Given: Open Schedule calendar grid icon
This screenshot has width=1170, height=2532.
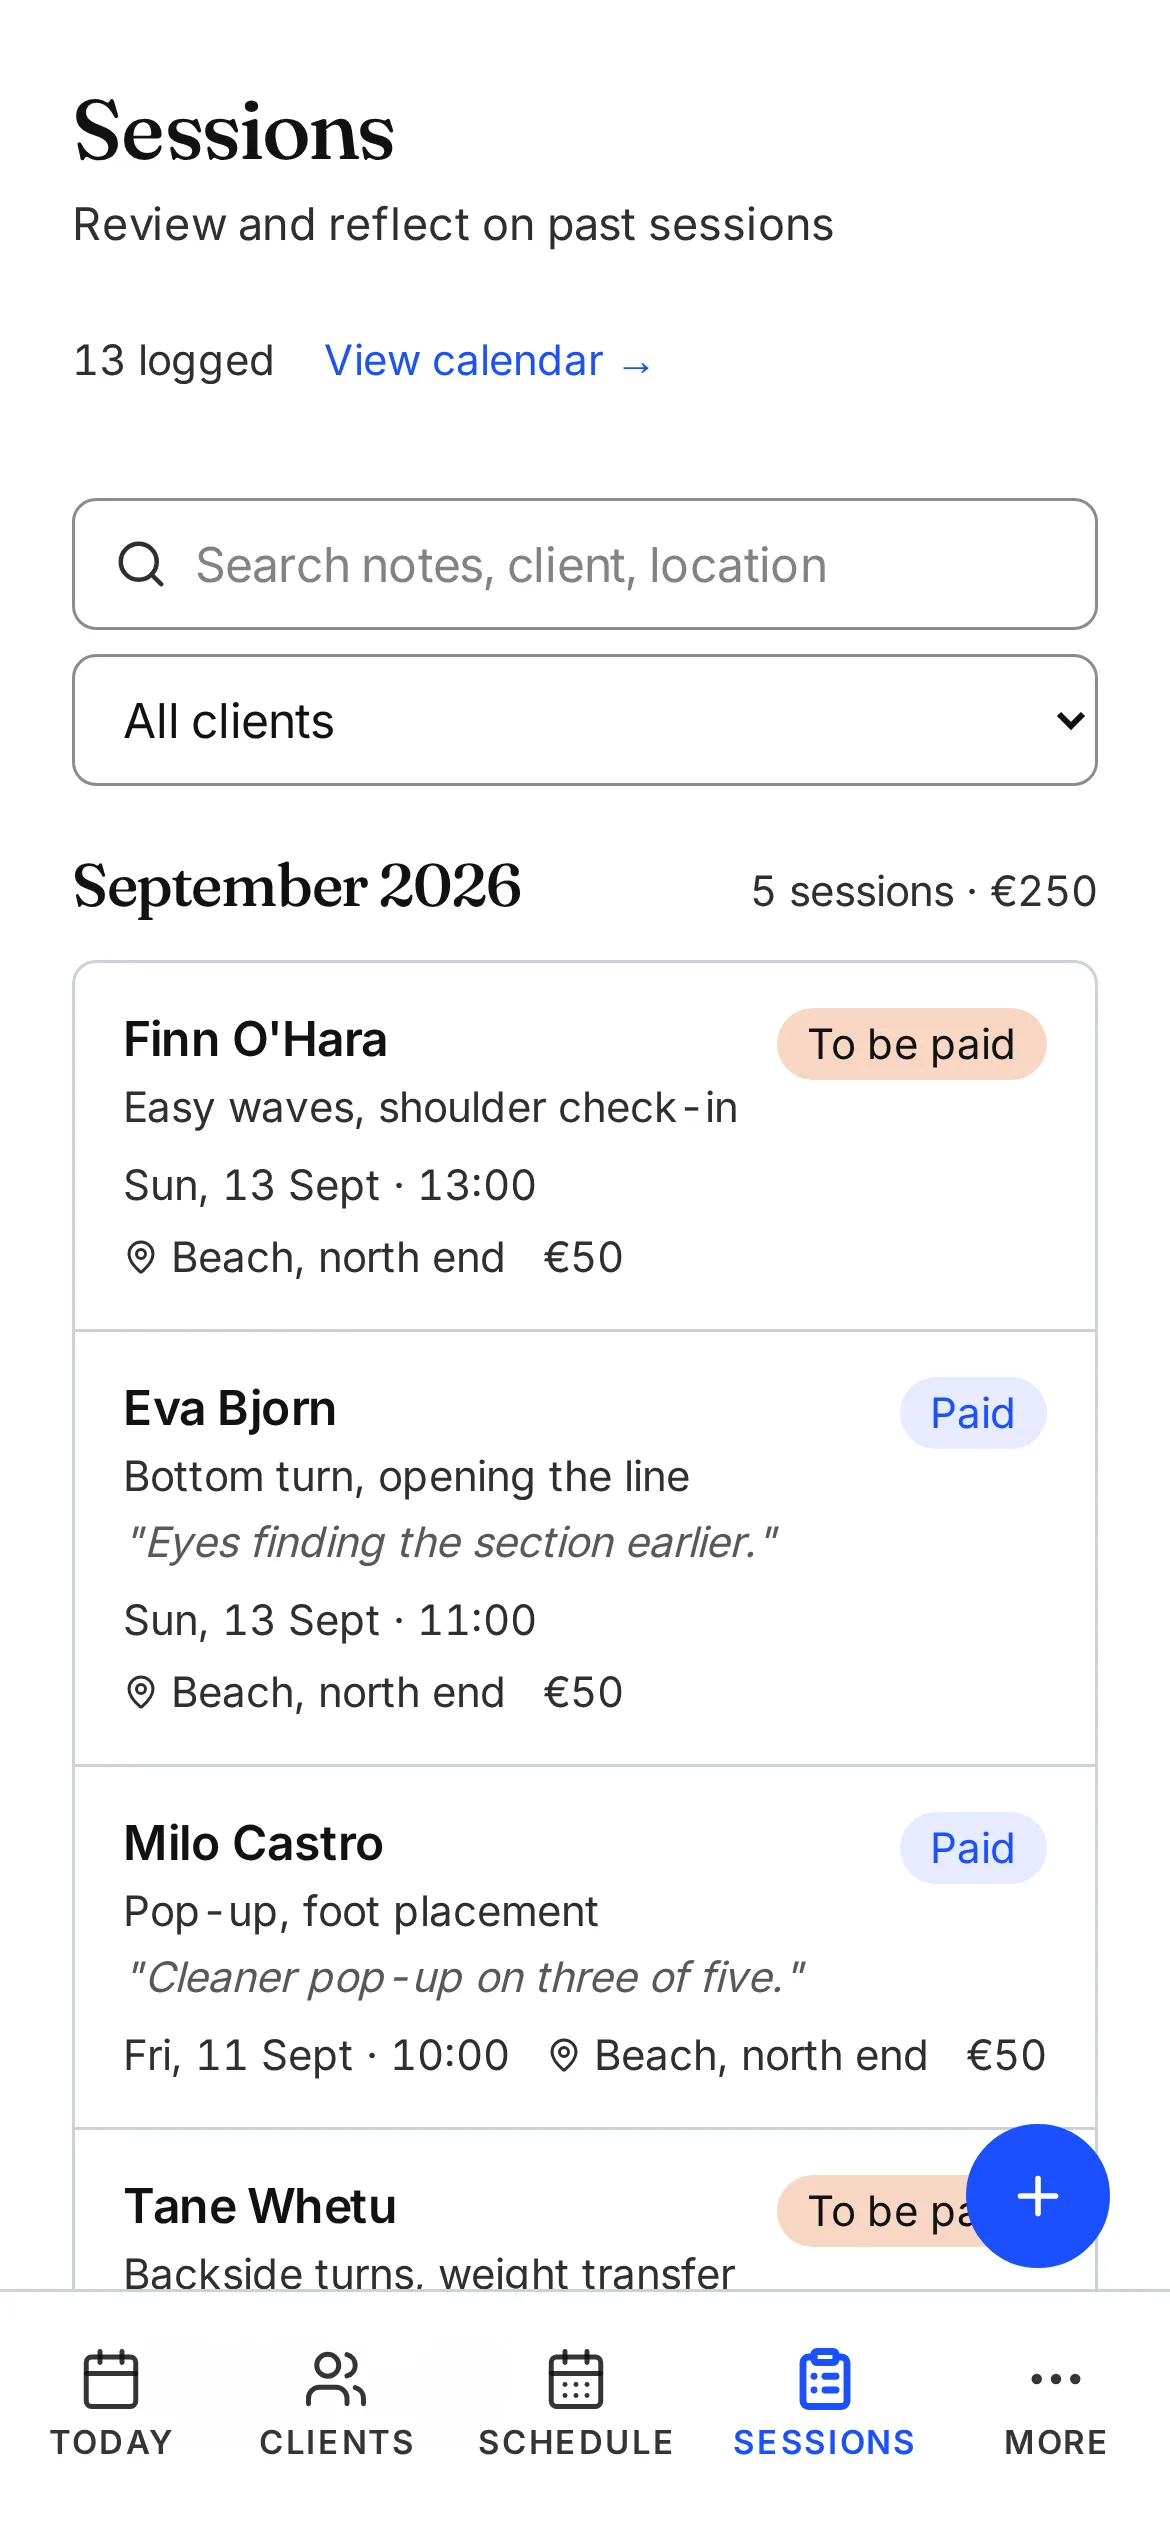Looking at the screenshot, I should 576,2379.
